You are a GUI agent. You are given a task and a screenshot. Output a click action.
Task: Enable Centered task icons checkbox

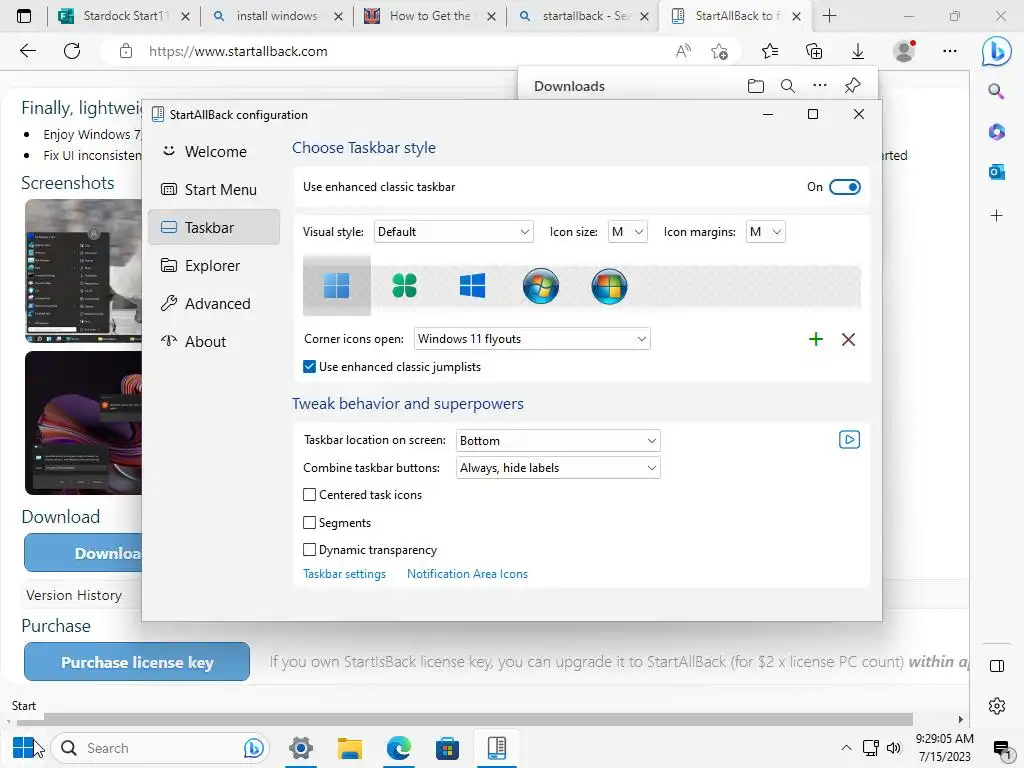pyautogui.click(x=310, y=494)
